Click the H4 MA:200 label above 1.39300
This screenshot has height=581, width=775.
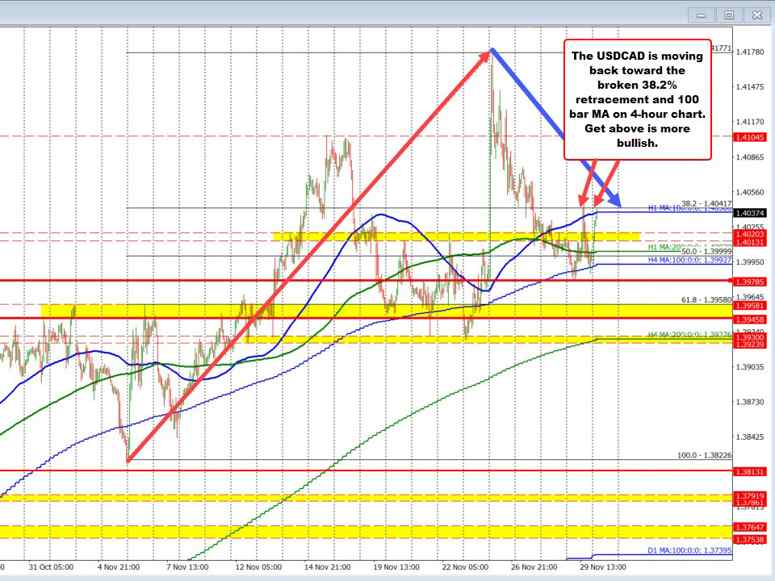click(x=690, y=335)
